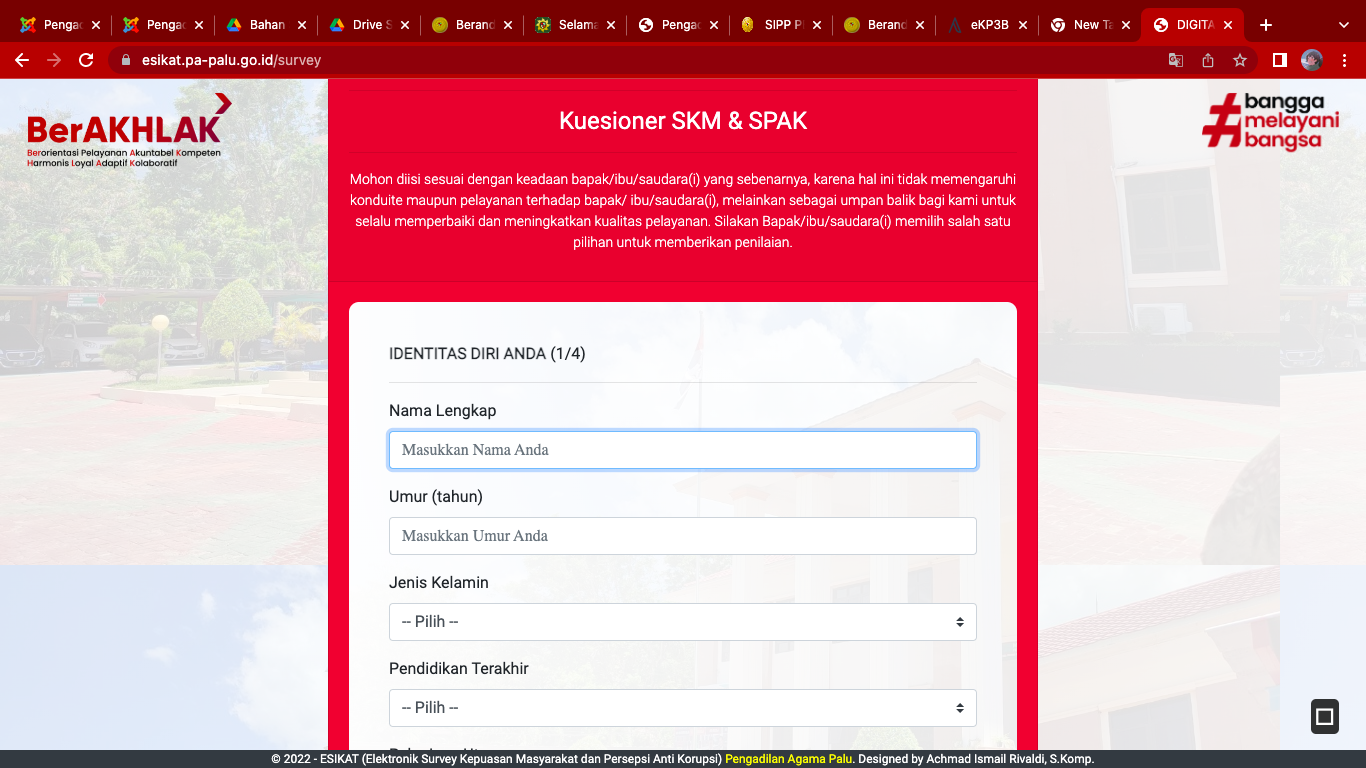Bookmark page with star icon
The height and width of the screenshot is (768, 1366).
point(1240,60)
